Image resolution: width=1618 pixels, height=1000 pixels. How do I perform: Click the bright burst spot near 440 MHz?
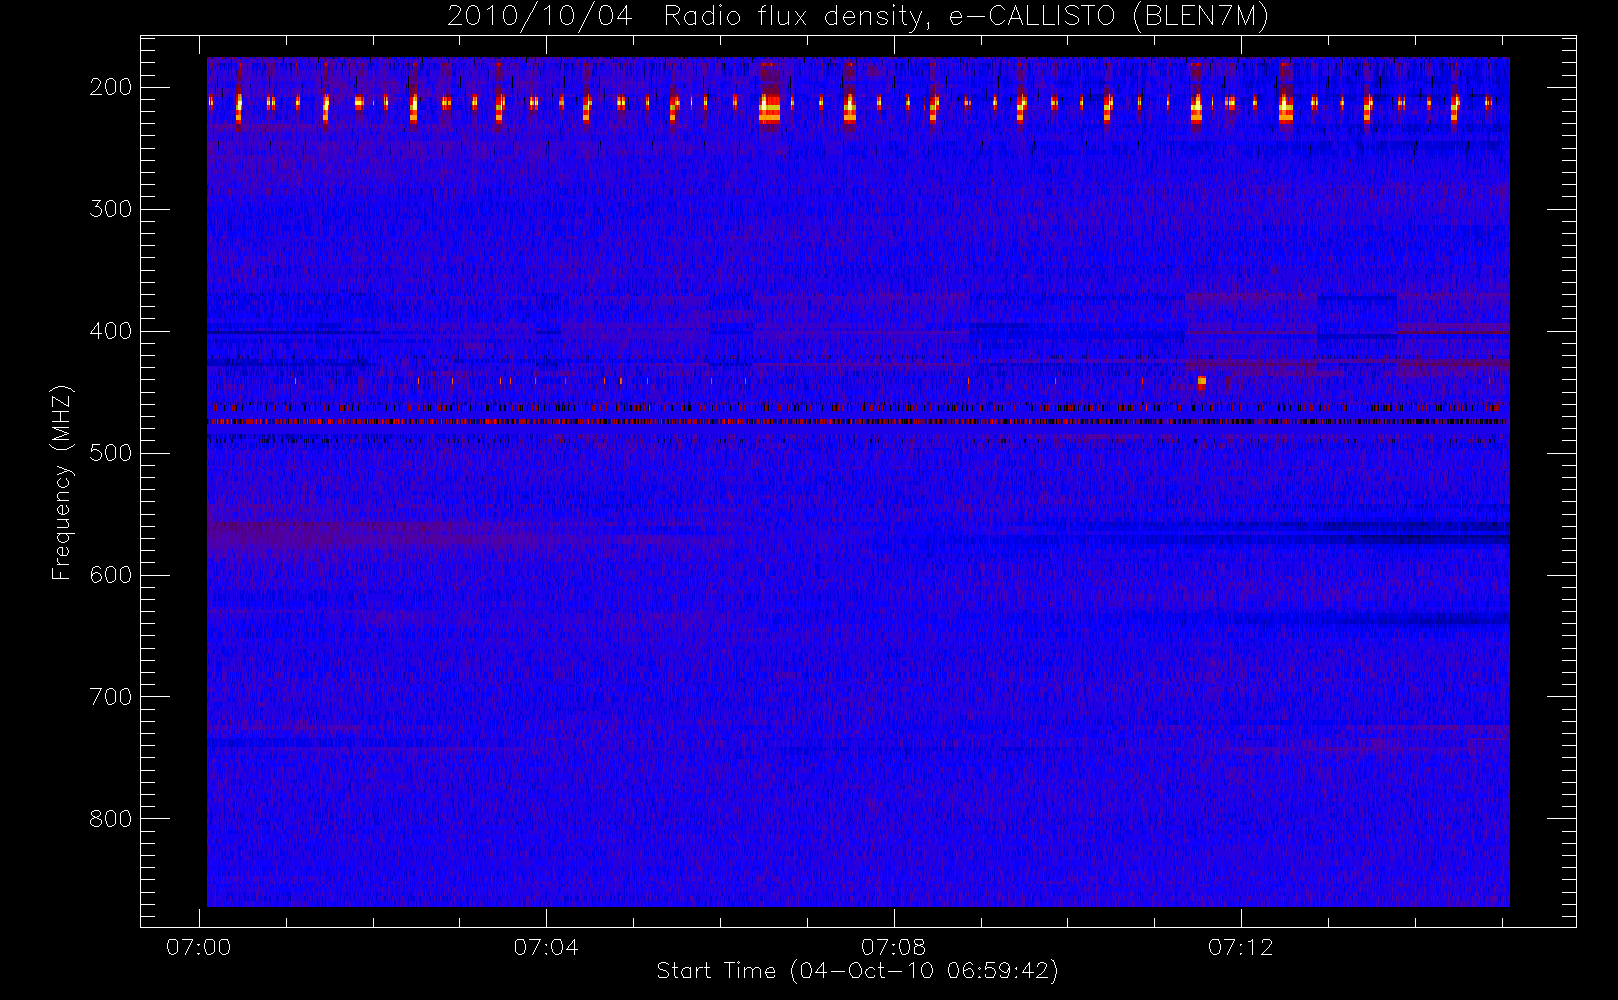pyautogui.click(x=1201, y=381)
